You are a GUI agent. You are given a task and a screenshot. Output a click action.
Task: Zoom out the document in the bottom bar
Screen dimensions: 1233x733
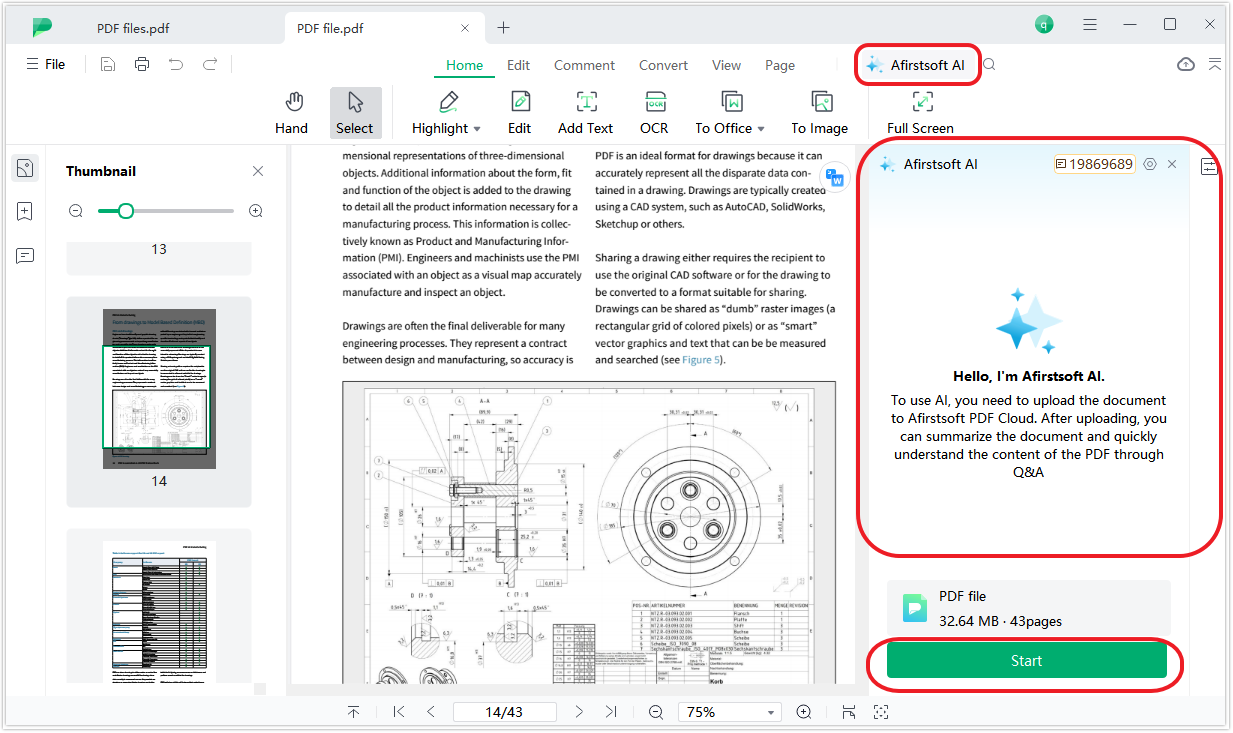click(655, 712)
